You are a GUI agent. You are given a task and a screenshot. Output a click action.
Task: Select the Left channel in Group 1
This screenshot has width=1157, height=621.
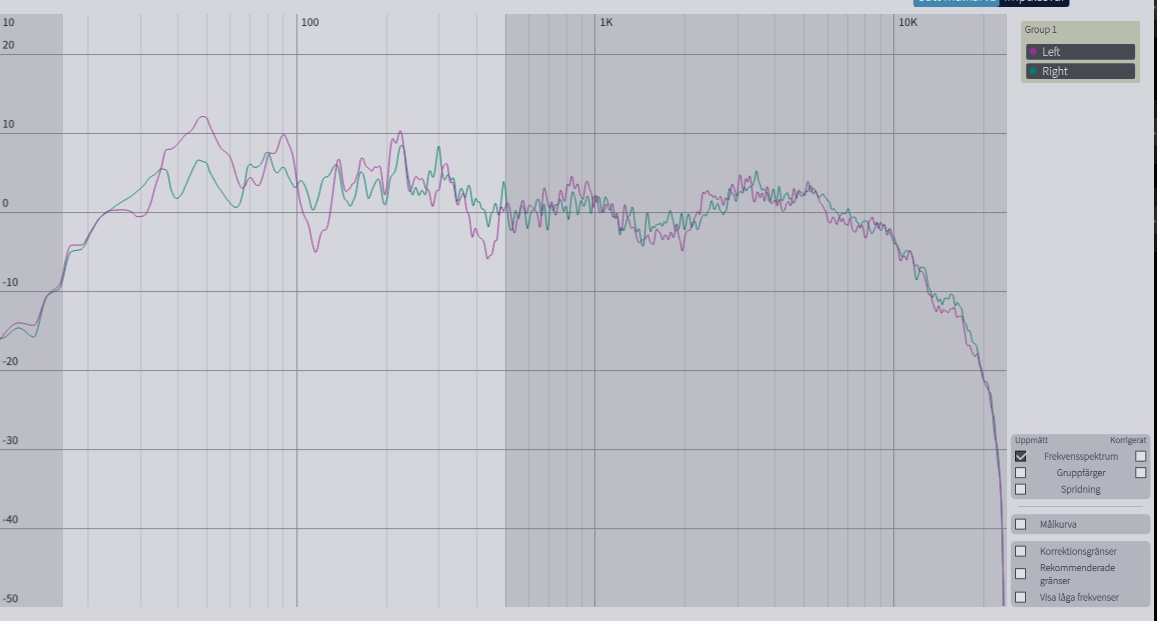tap(1080, 52)
